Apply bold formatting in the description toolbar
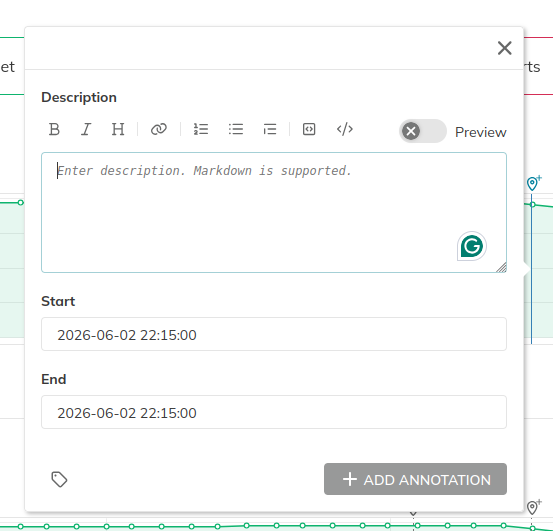 tap(54, 129)
